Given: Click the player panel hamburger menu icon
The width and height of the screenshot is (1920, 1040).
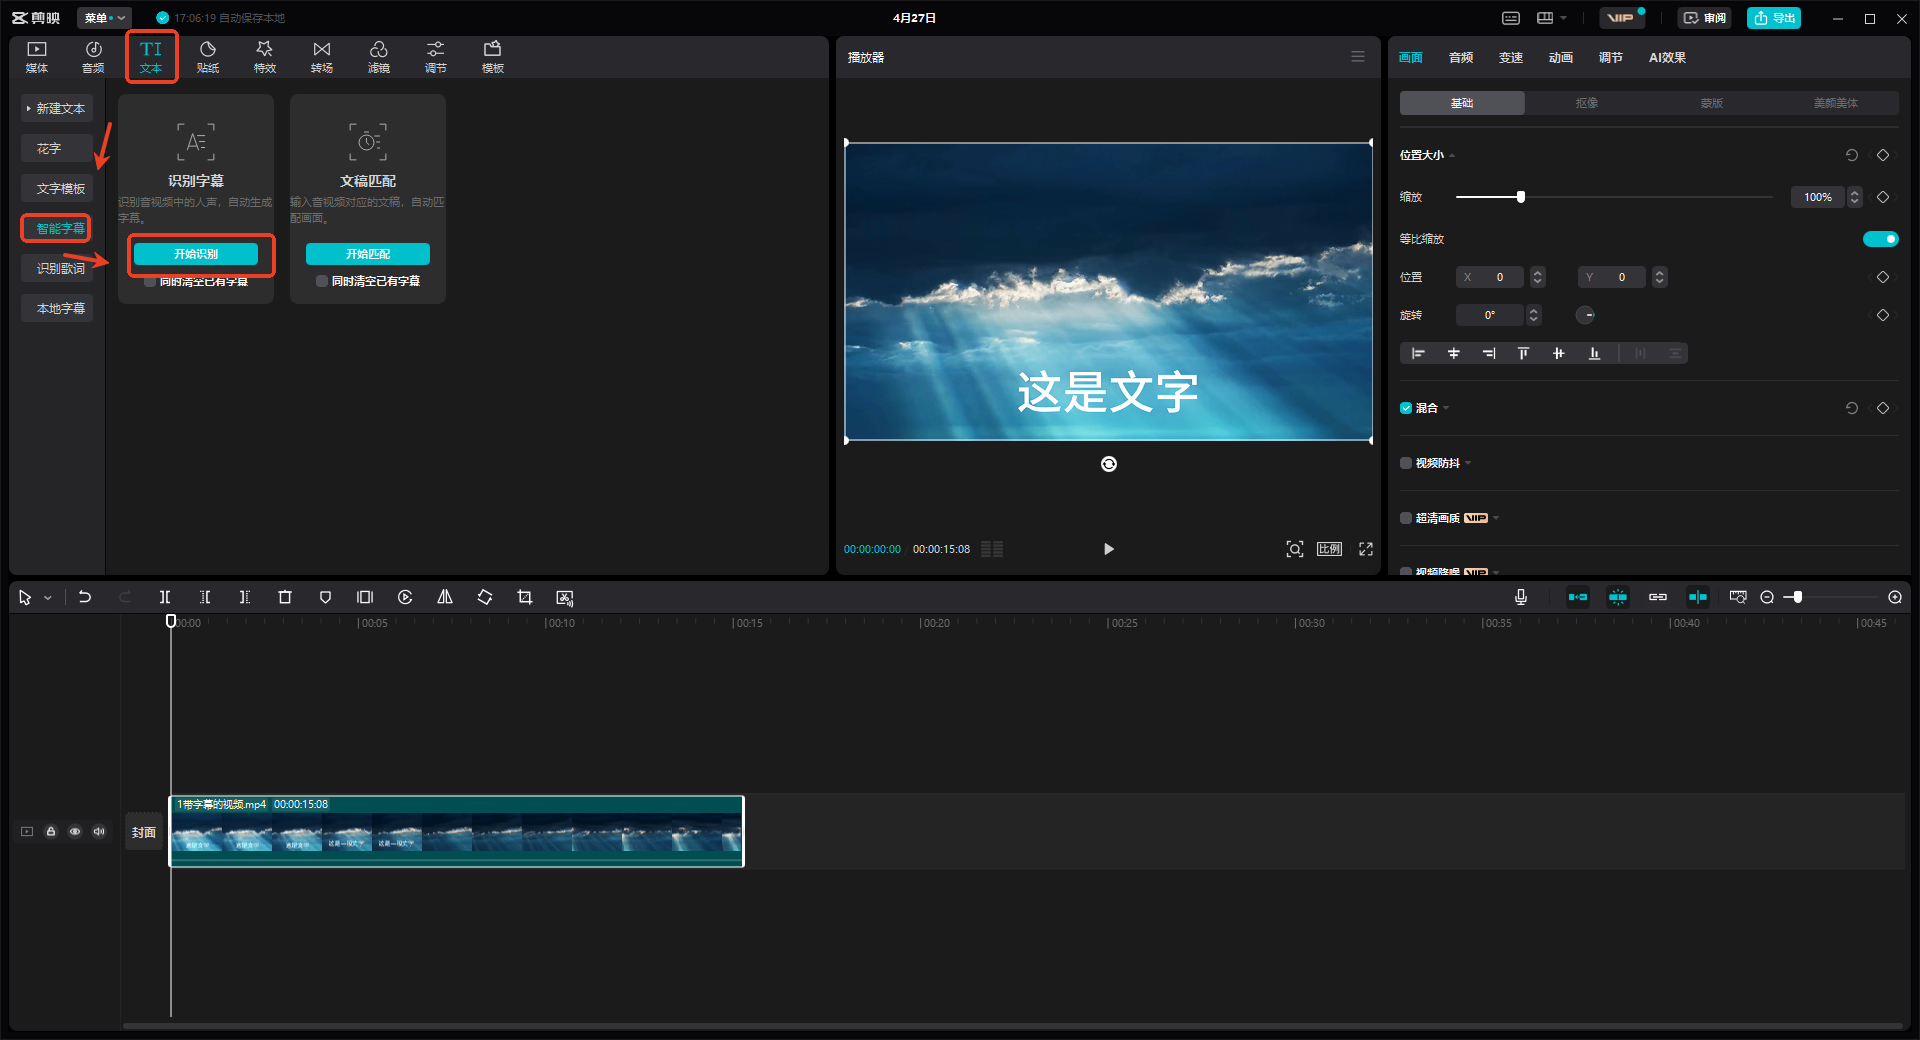Looking at the screenshot, I should 1358,57.
